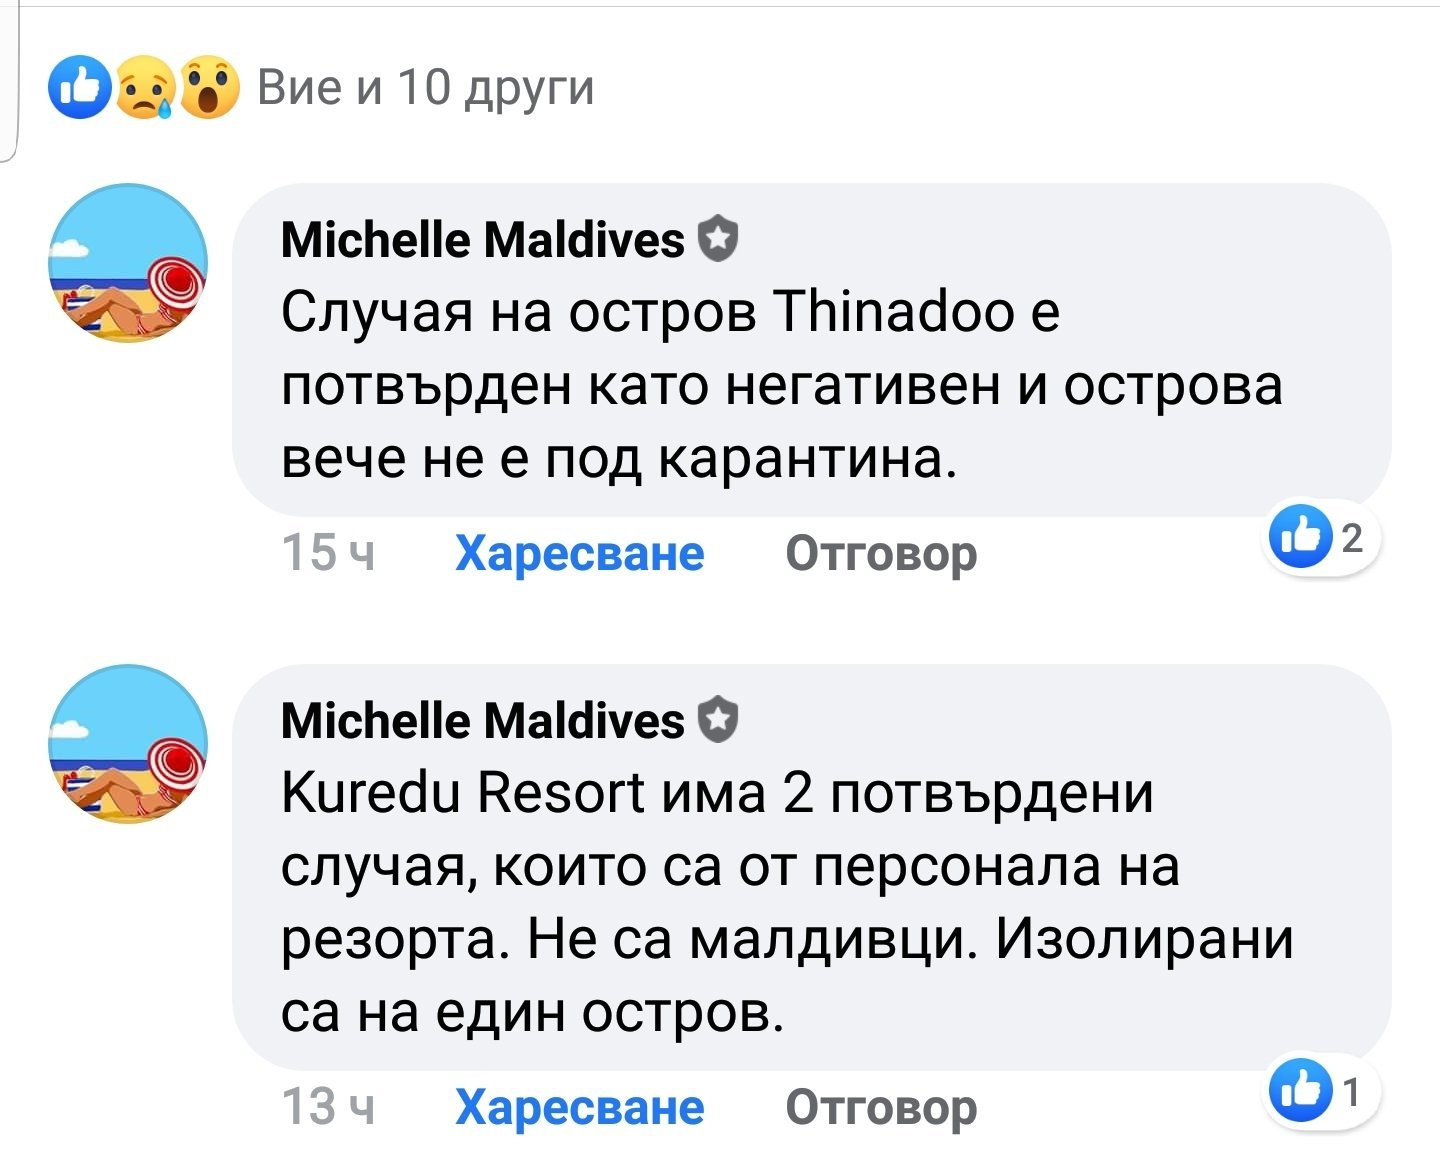Click the surprised wow reaction emoji
The width and height of the screenshot is (1440, 1176).
(208, 88)
